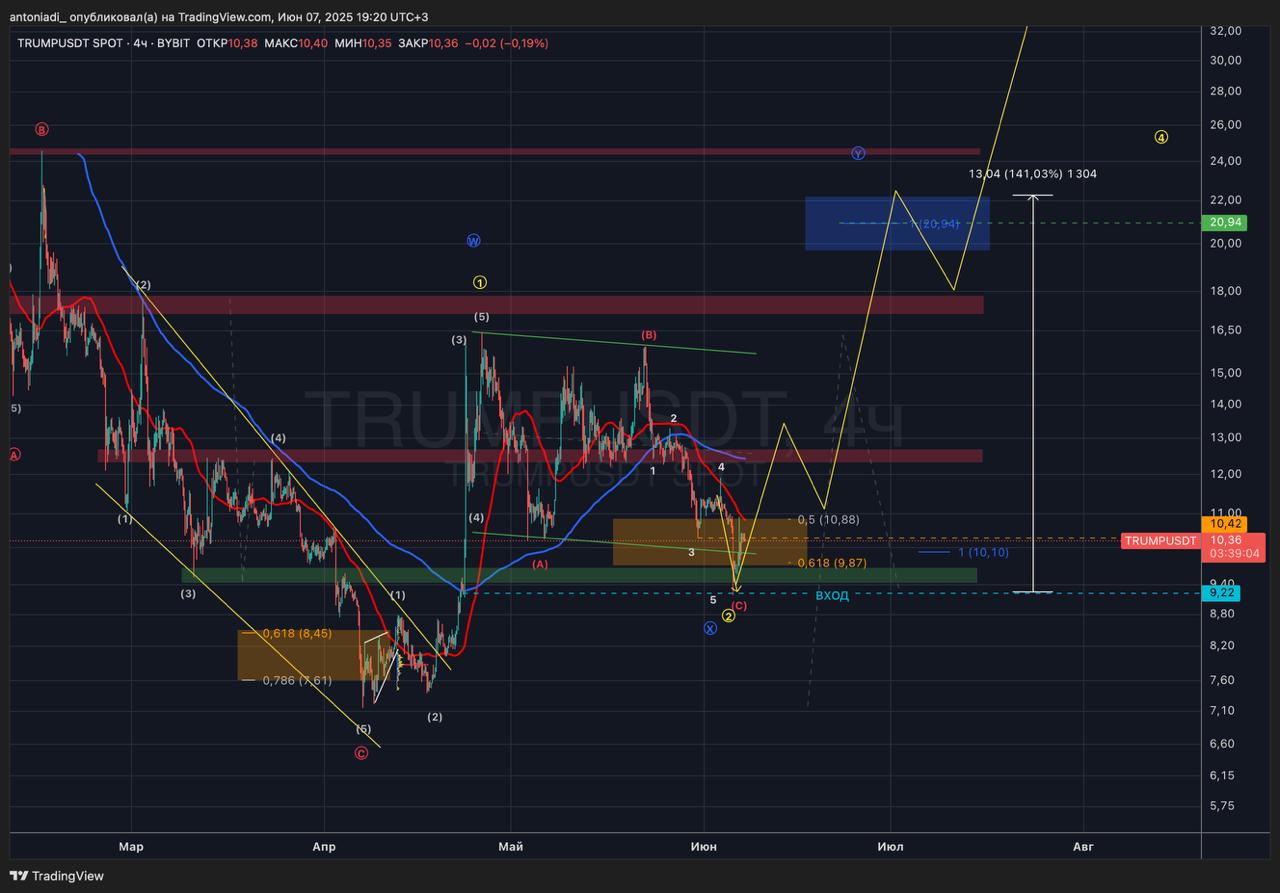
Task: Click the 24,00 price scale value
Action: [1226, 161]
